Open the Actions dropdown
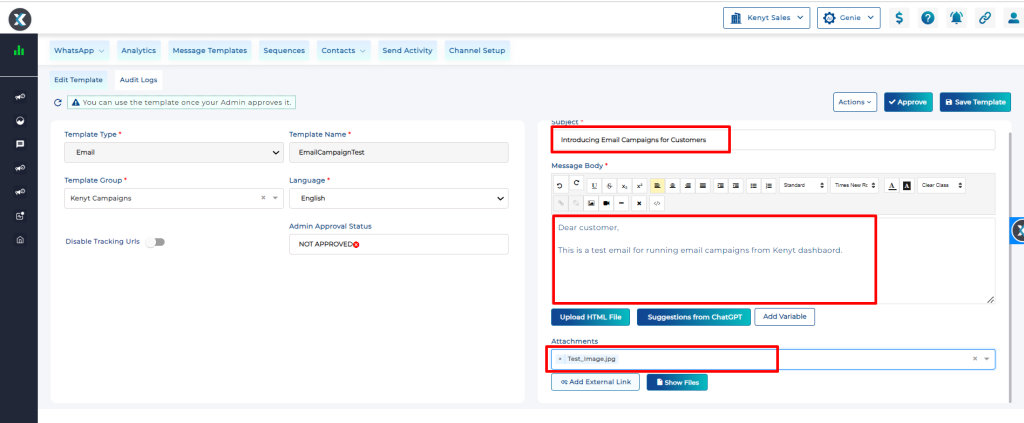Screen dimensions: 1024x423 click(x=855, y=102)
